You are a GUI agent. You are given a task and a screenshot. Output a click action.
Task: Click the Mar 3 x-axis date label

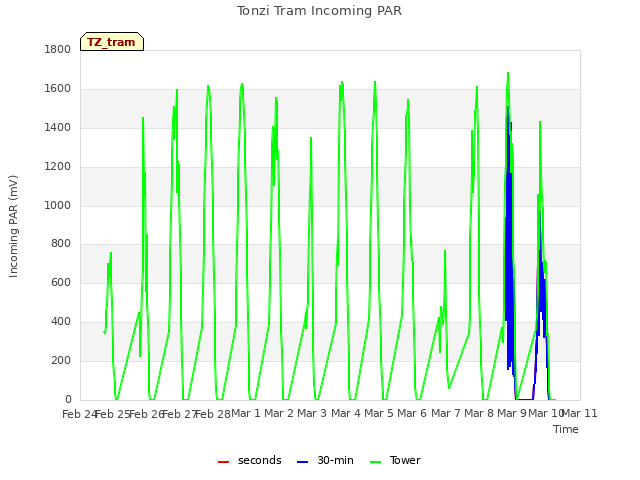point(312,413)
